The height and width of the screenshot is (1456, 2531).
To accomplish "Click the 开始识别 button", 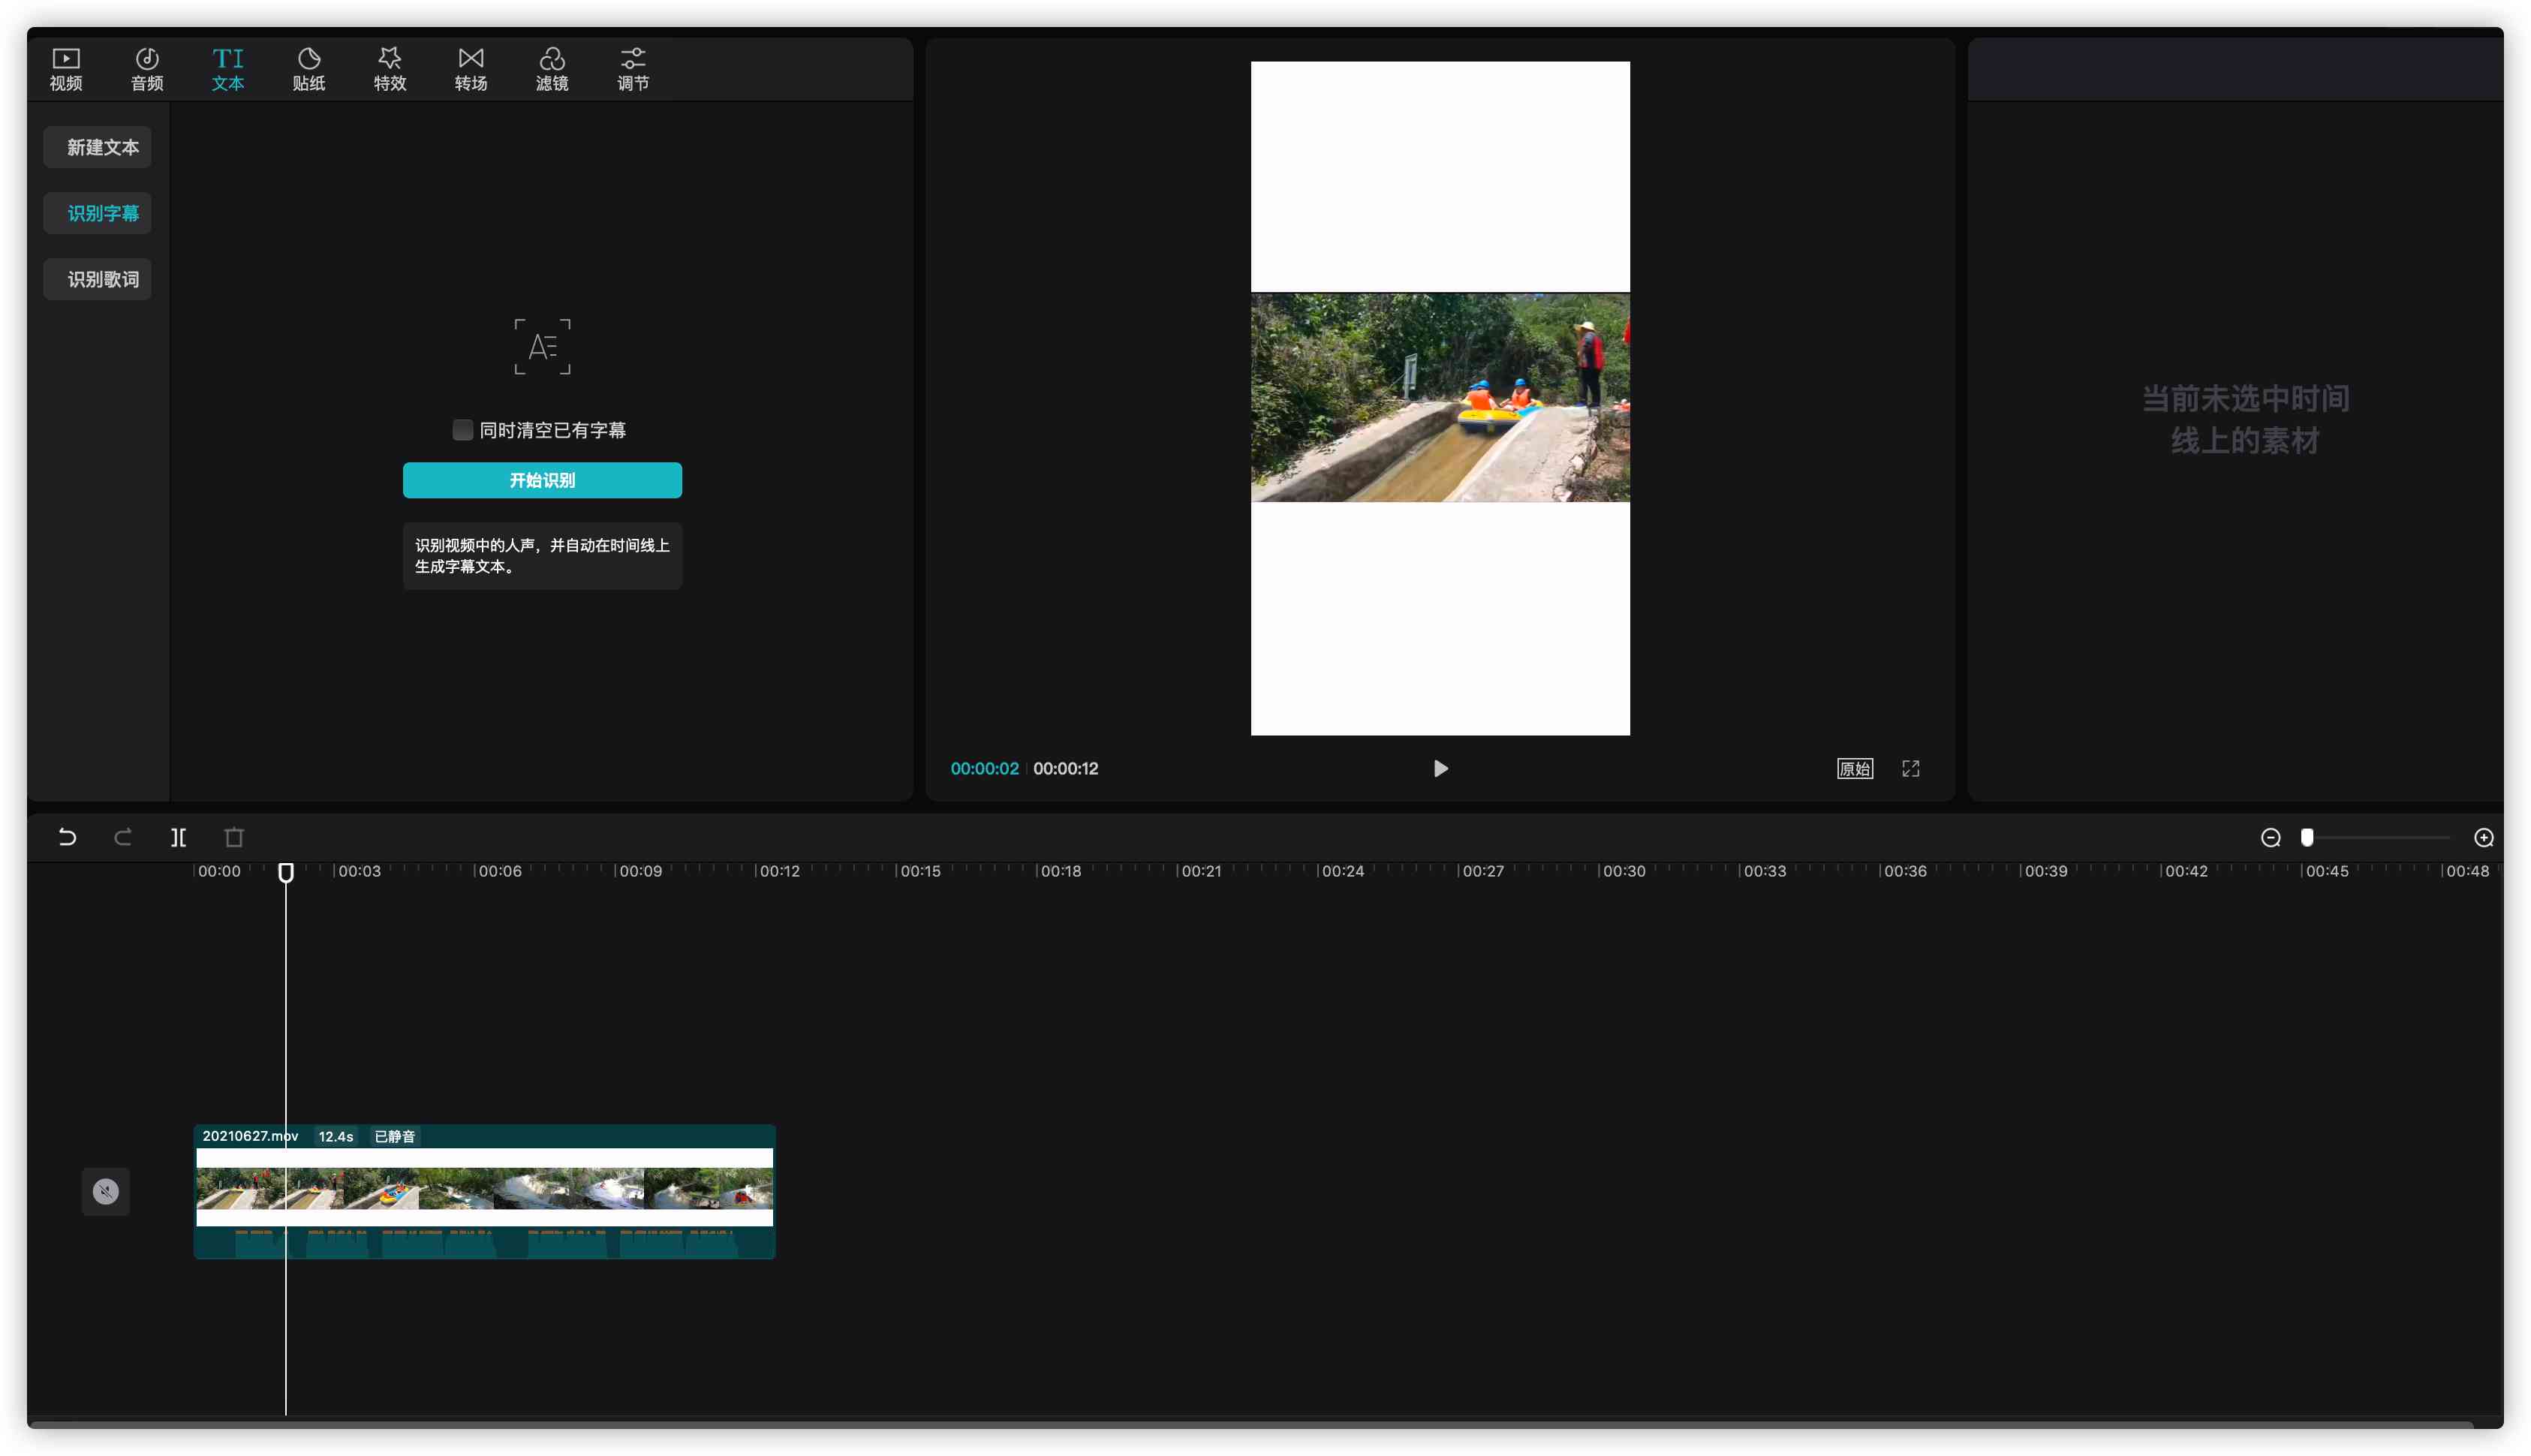I will pos(542,480).
